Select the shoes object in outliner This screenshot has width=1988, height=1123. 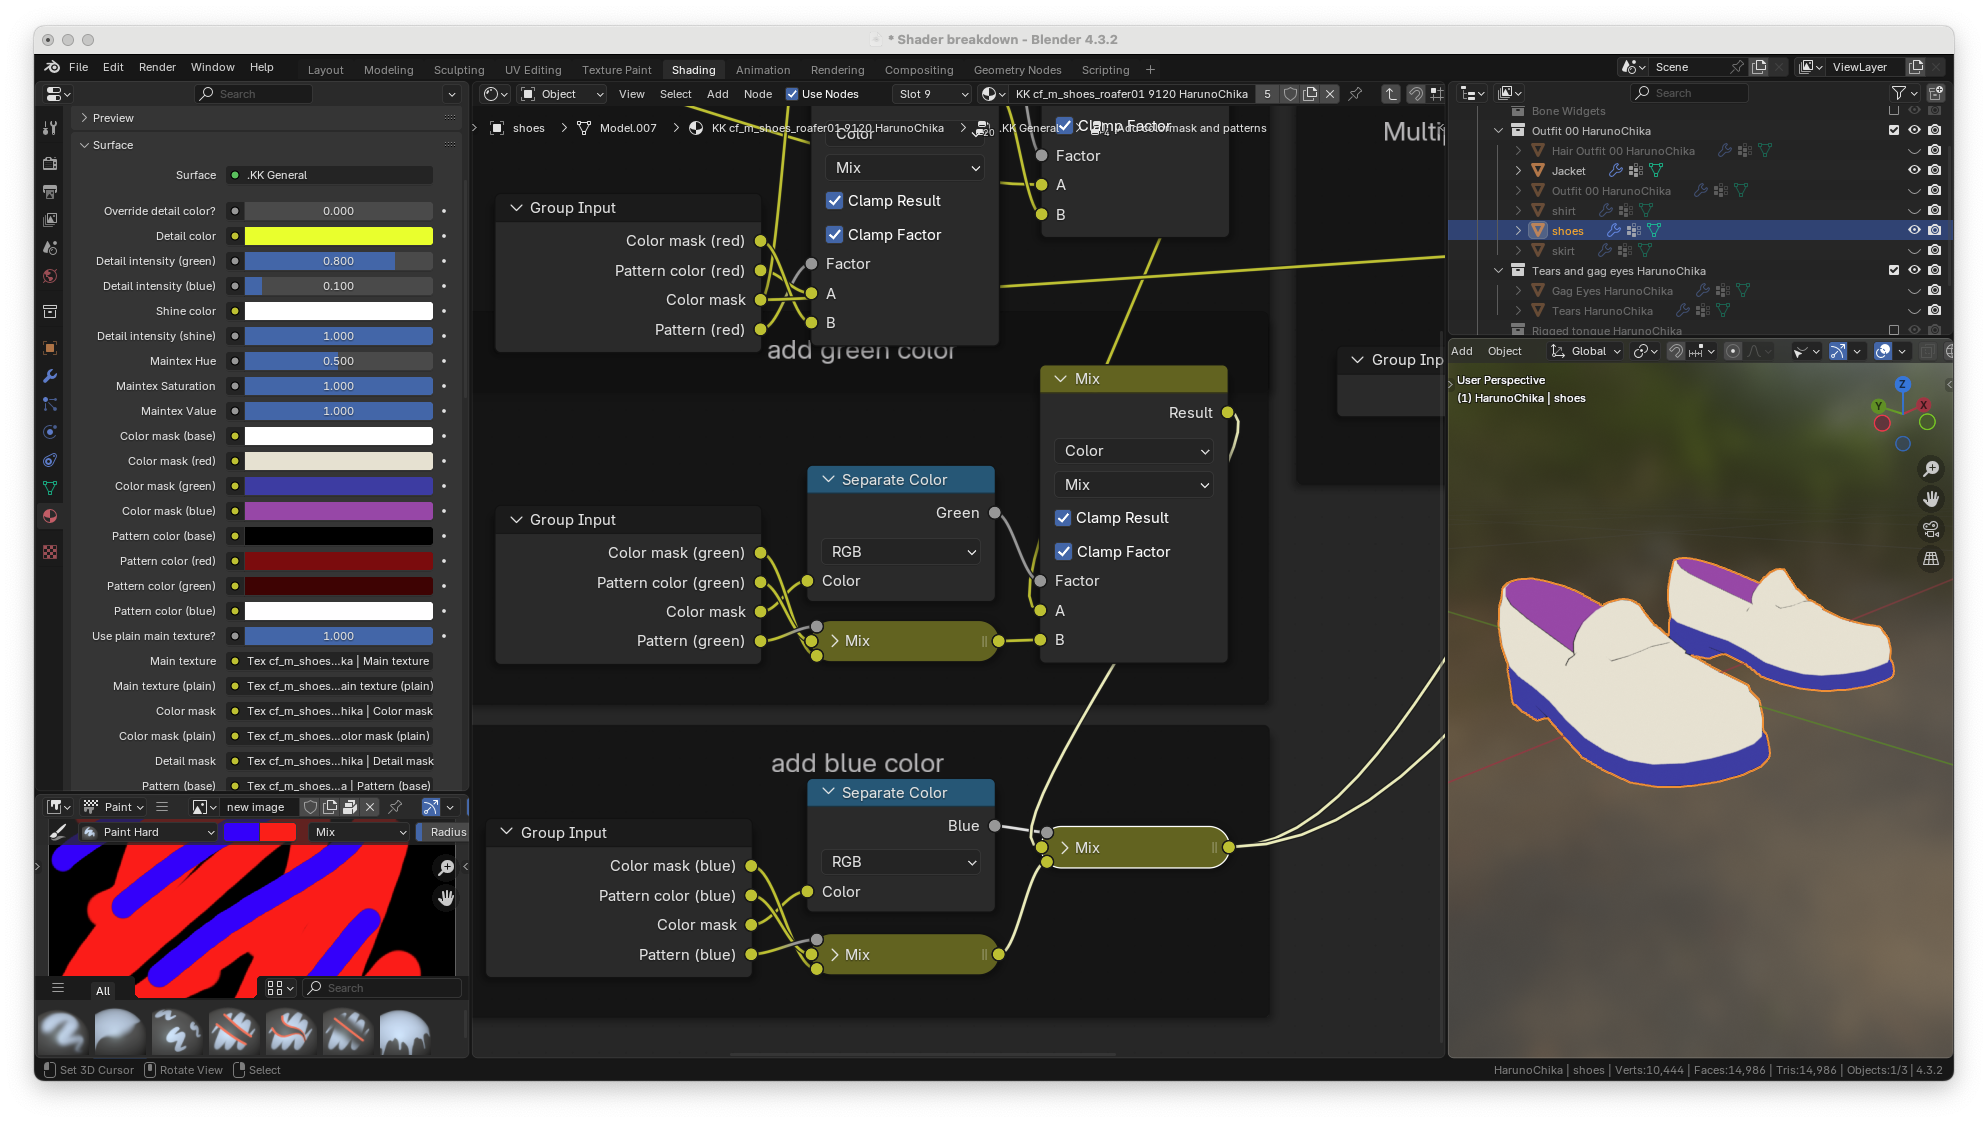1567,231
